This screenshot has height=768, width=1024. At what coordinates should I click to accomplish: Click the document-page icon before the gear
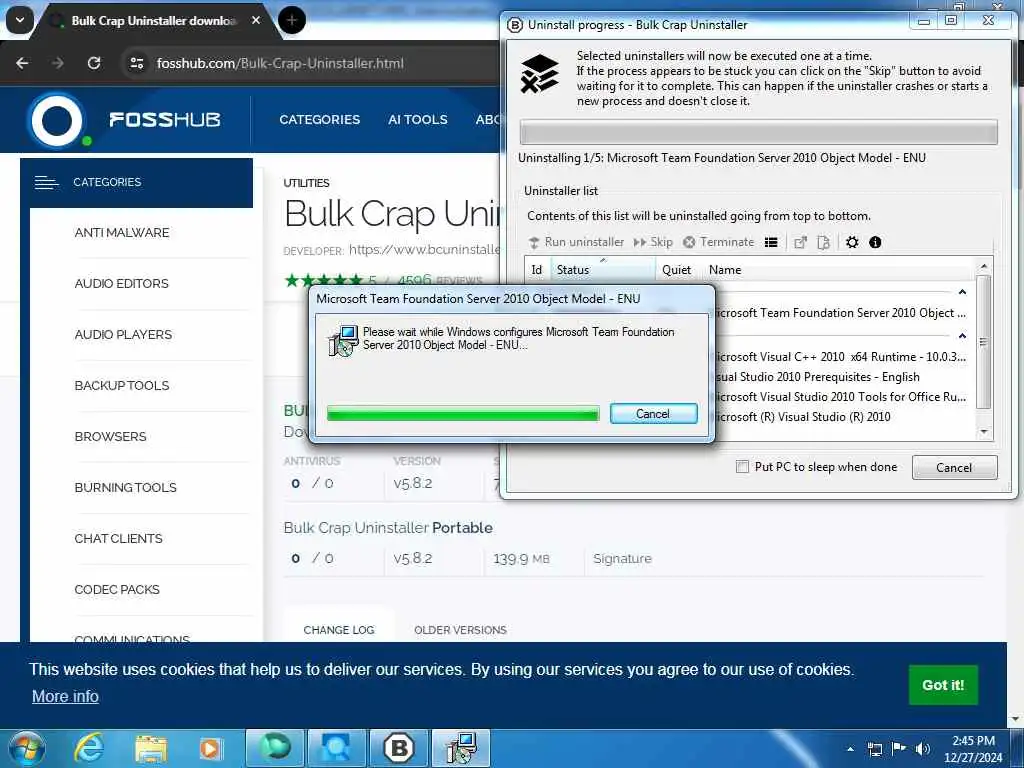click(x=824, y=242)
